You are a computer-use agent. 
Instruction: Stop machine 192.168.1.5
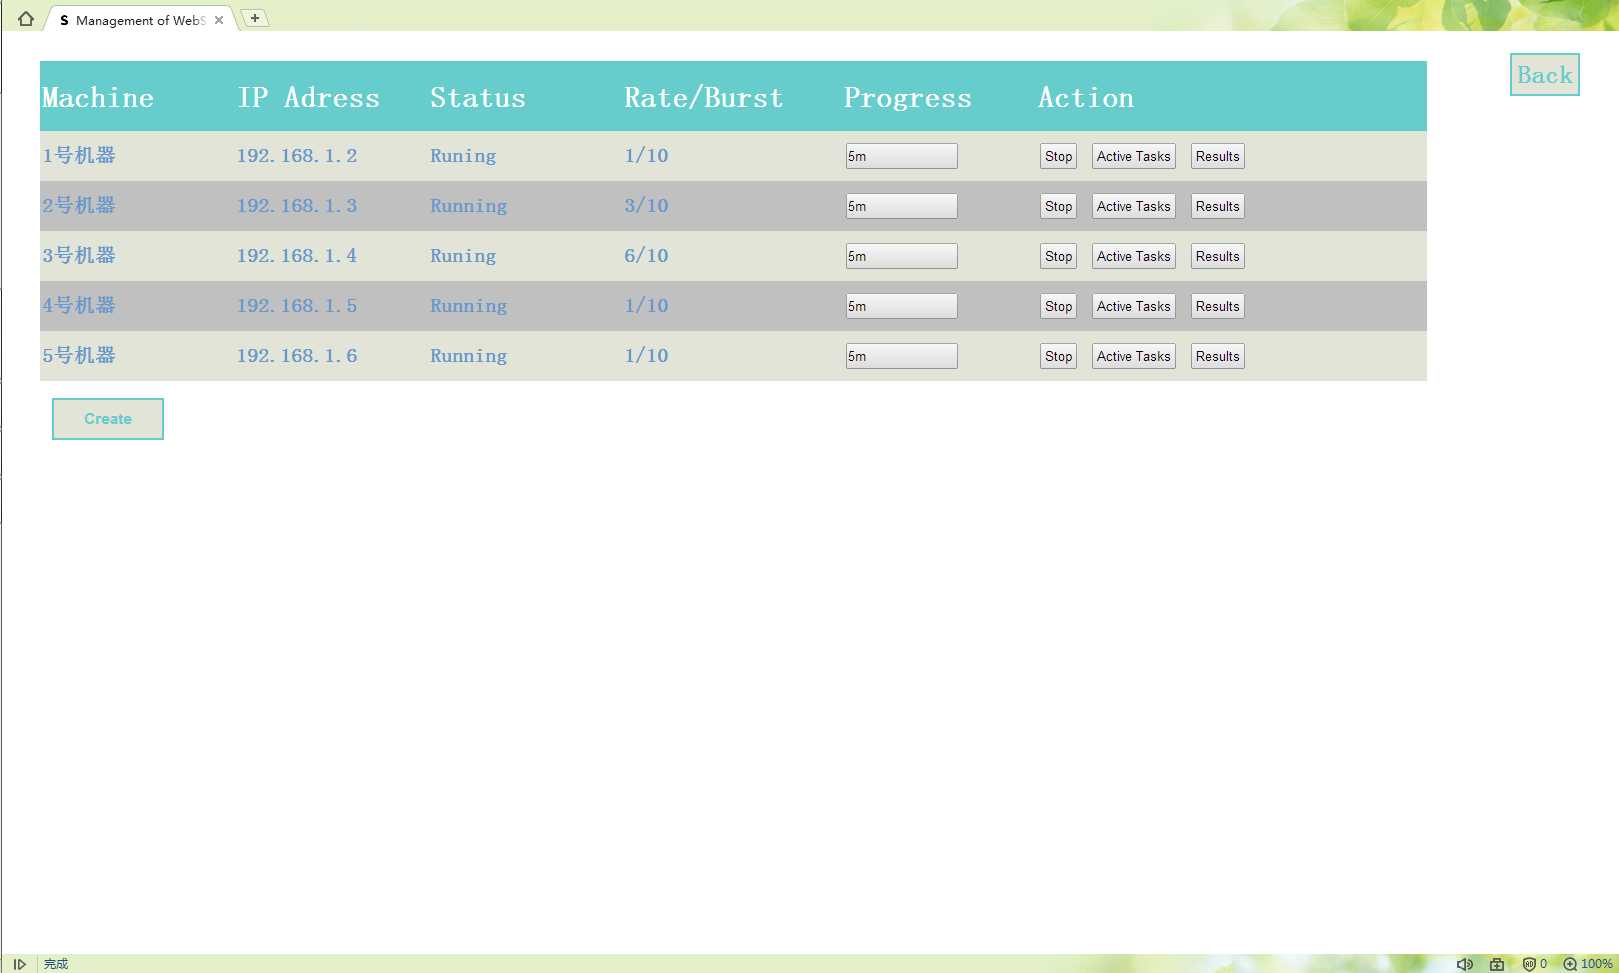pyautogui.click(x=1058, y=306)
